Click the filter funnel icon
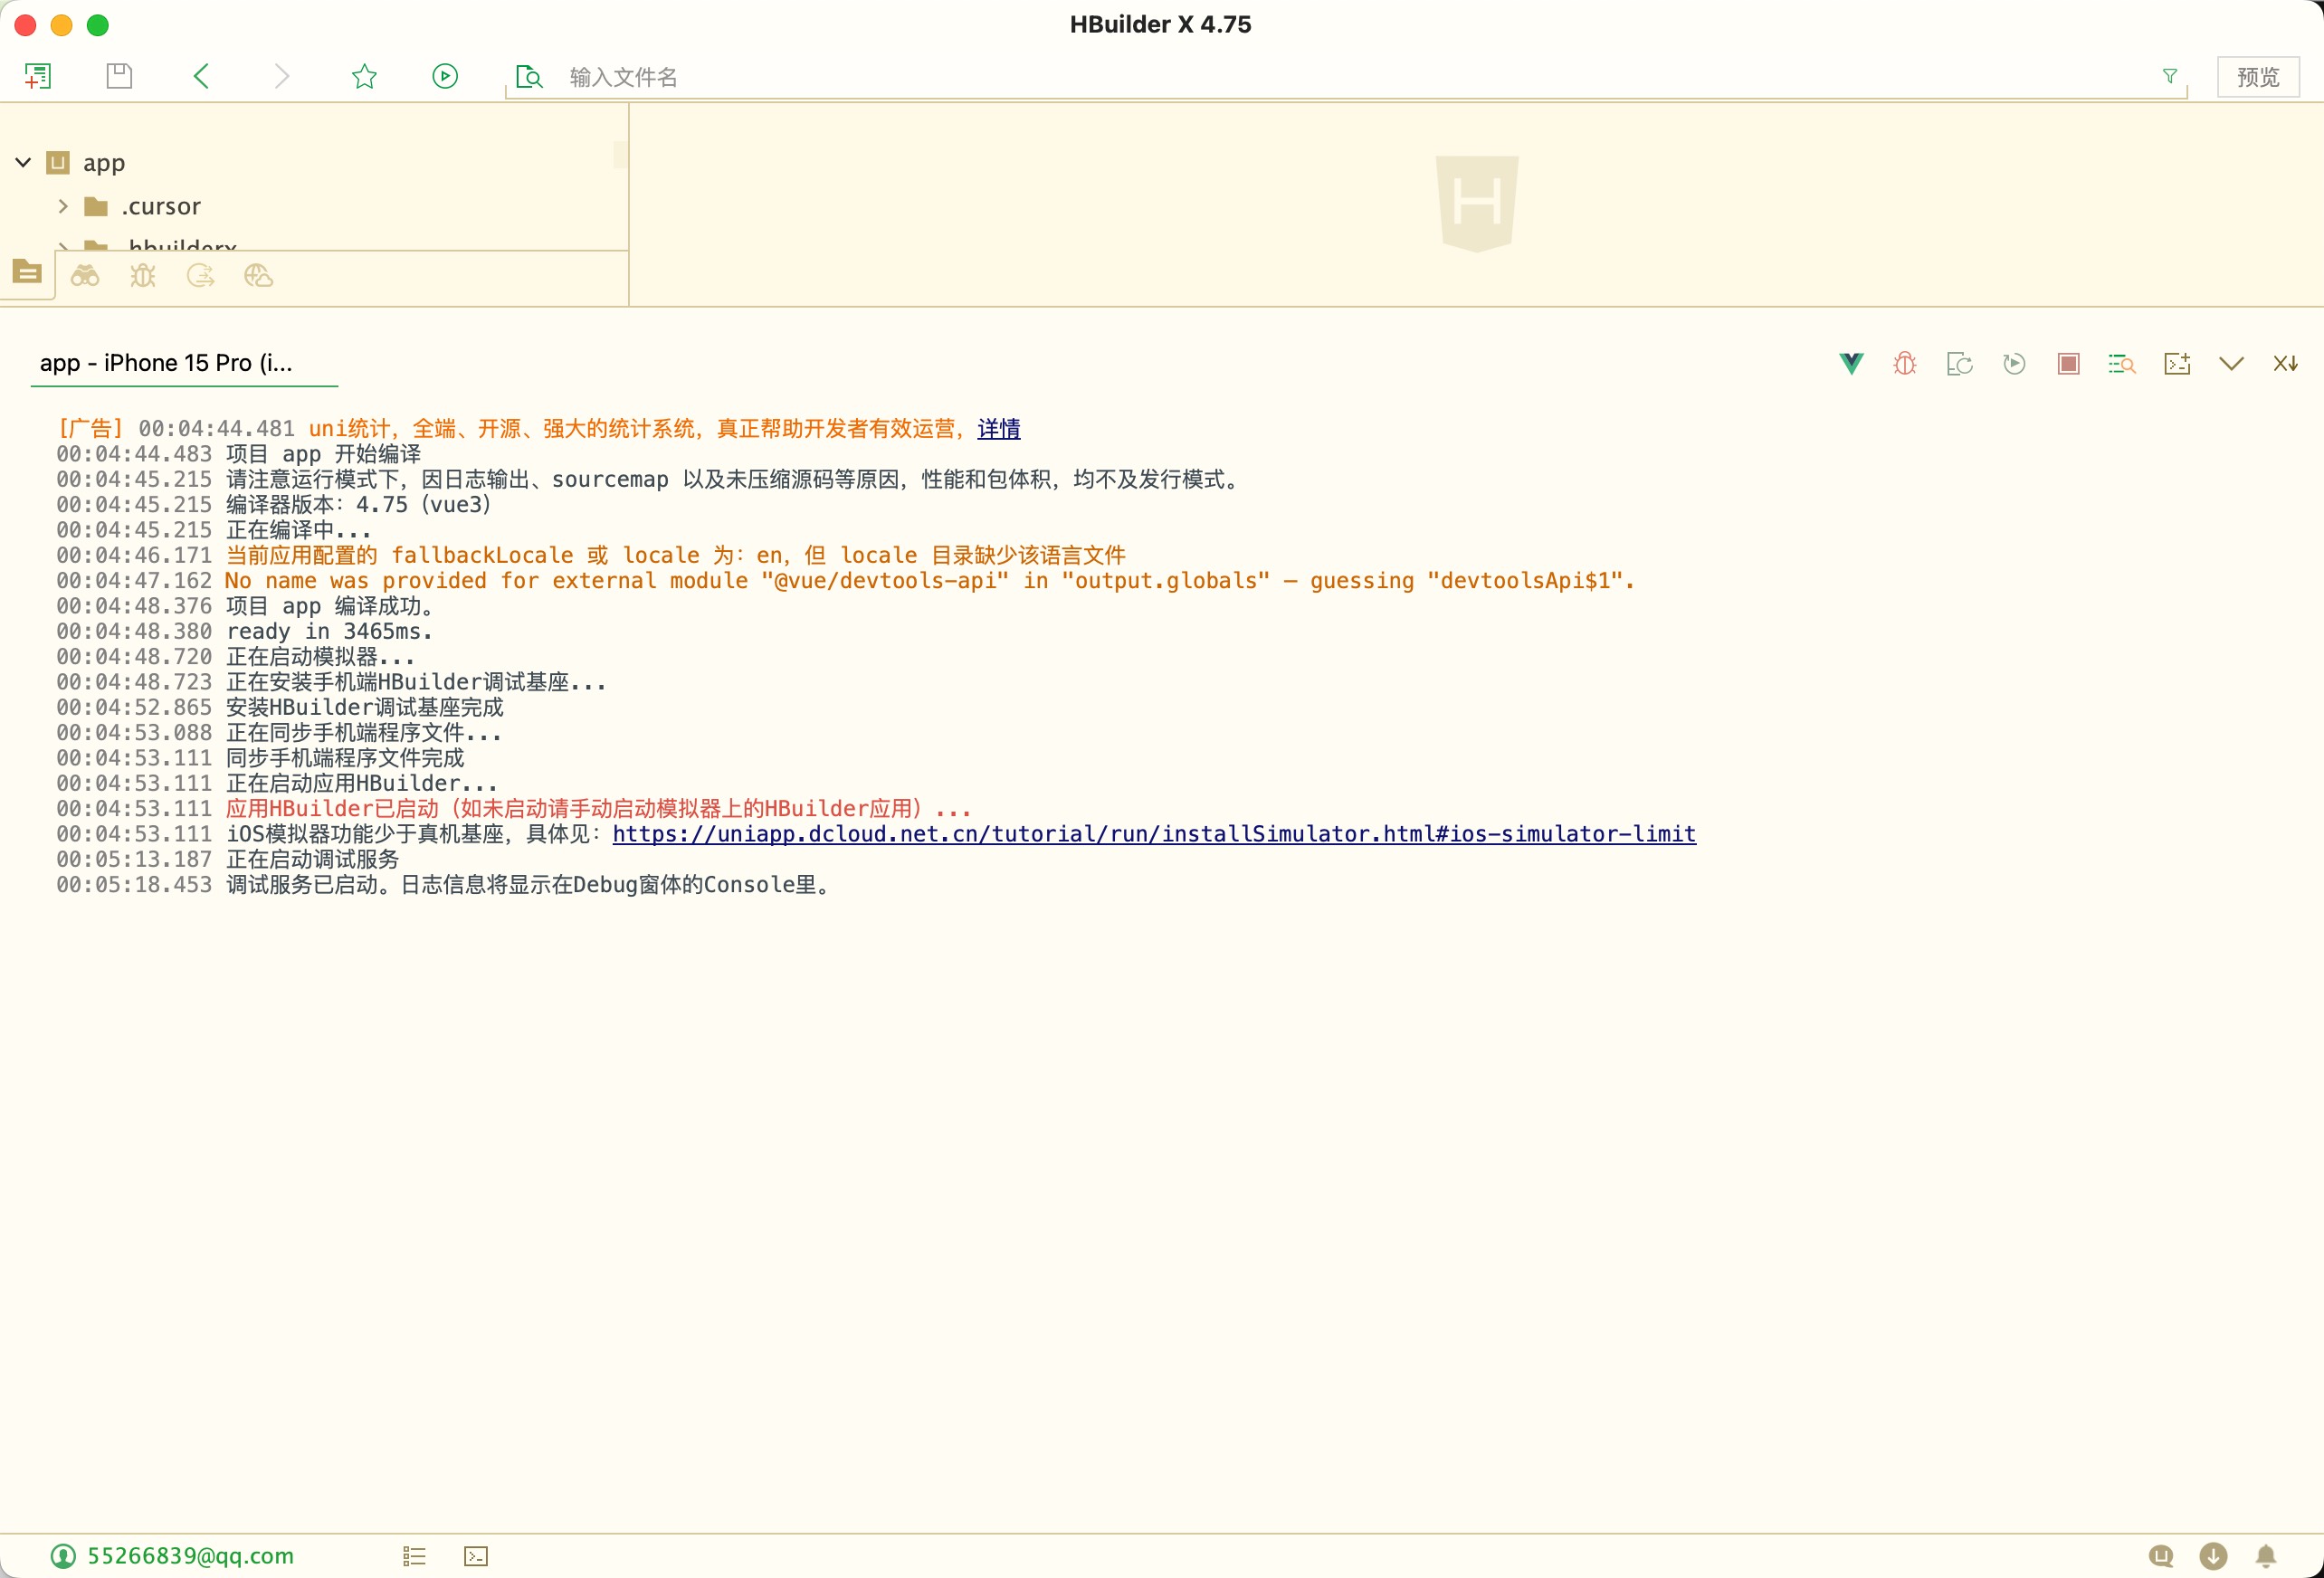The height and width of the screenshot is (1578, 2324). 2169,76
